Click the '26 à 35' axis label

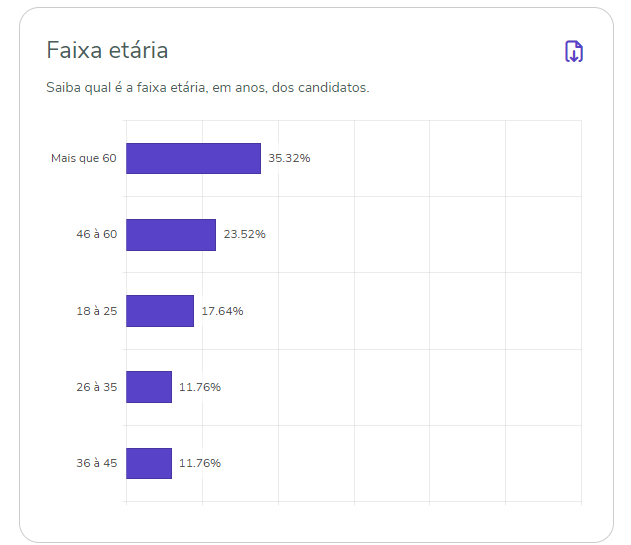point(97,387)
